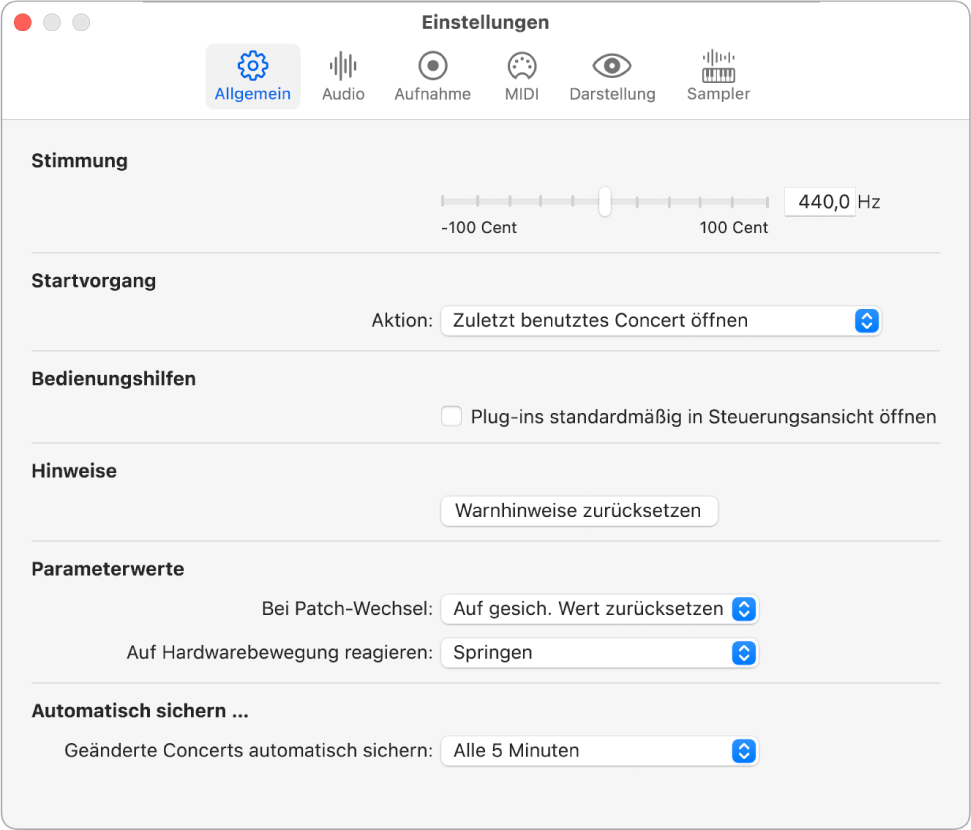Click the Darstellung tab label text
The height and width of the screenshot is (830, 971).
[612, 94]
